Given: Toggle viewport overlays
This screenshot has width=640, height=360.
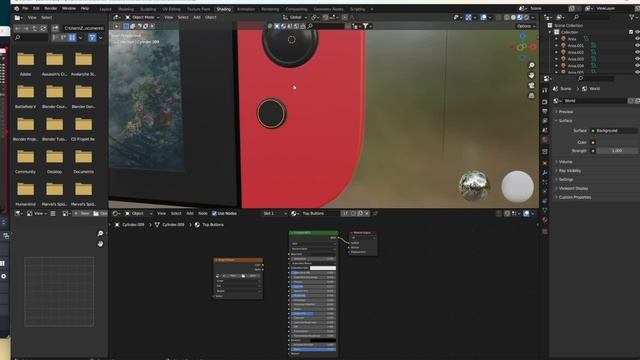Looking at the screenshot, I should tap(484, 18).
